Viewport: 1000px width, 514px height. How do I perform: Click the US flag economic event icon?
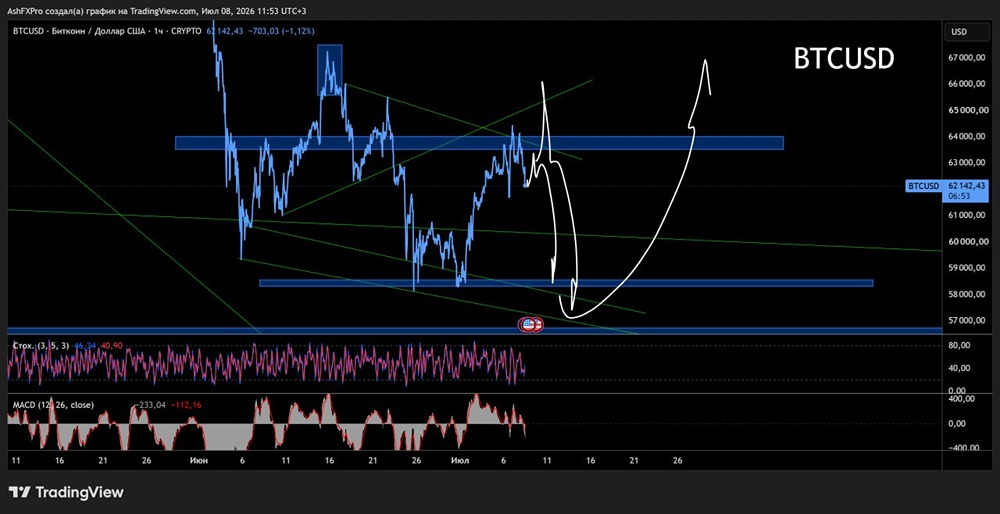click(529, 325)
